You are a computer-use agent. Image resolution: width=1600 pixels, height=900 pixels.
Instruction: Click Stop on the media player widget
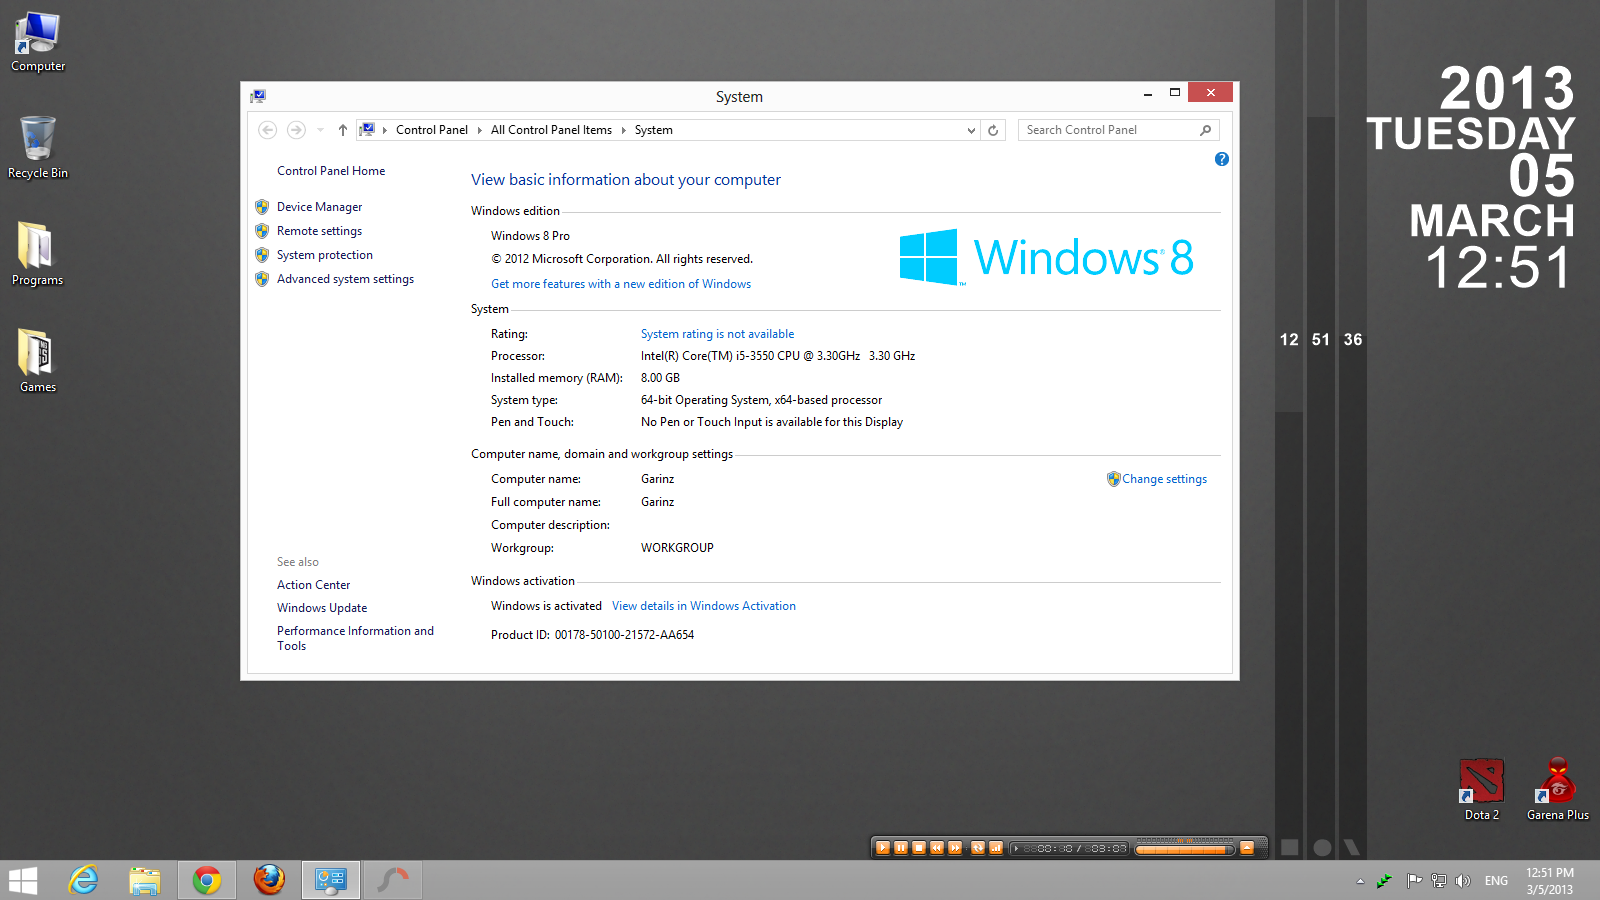click(x=918, y=848)
